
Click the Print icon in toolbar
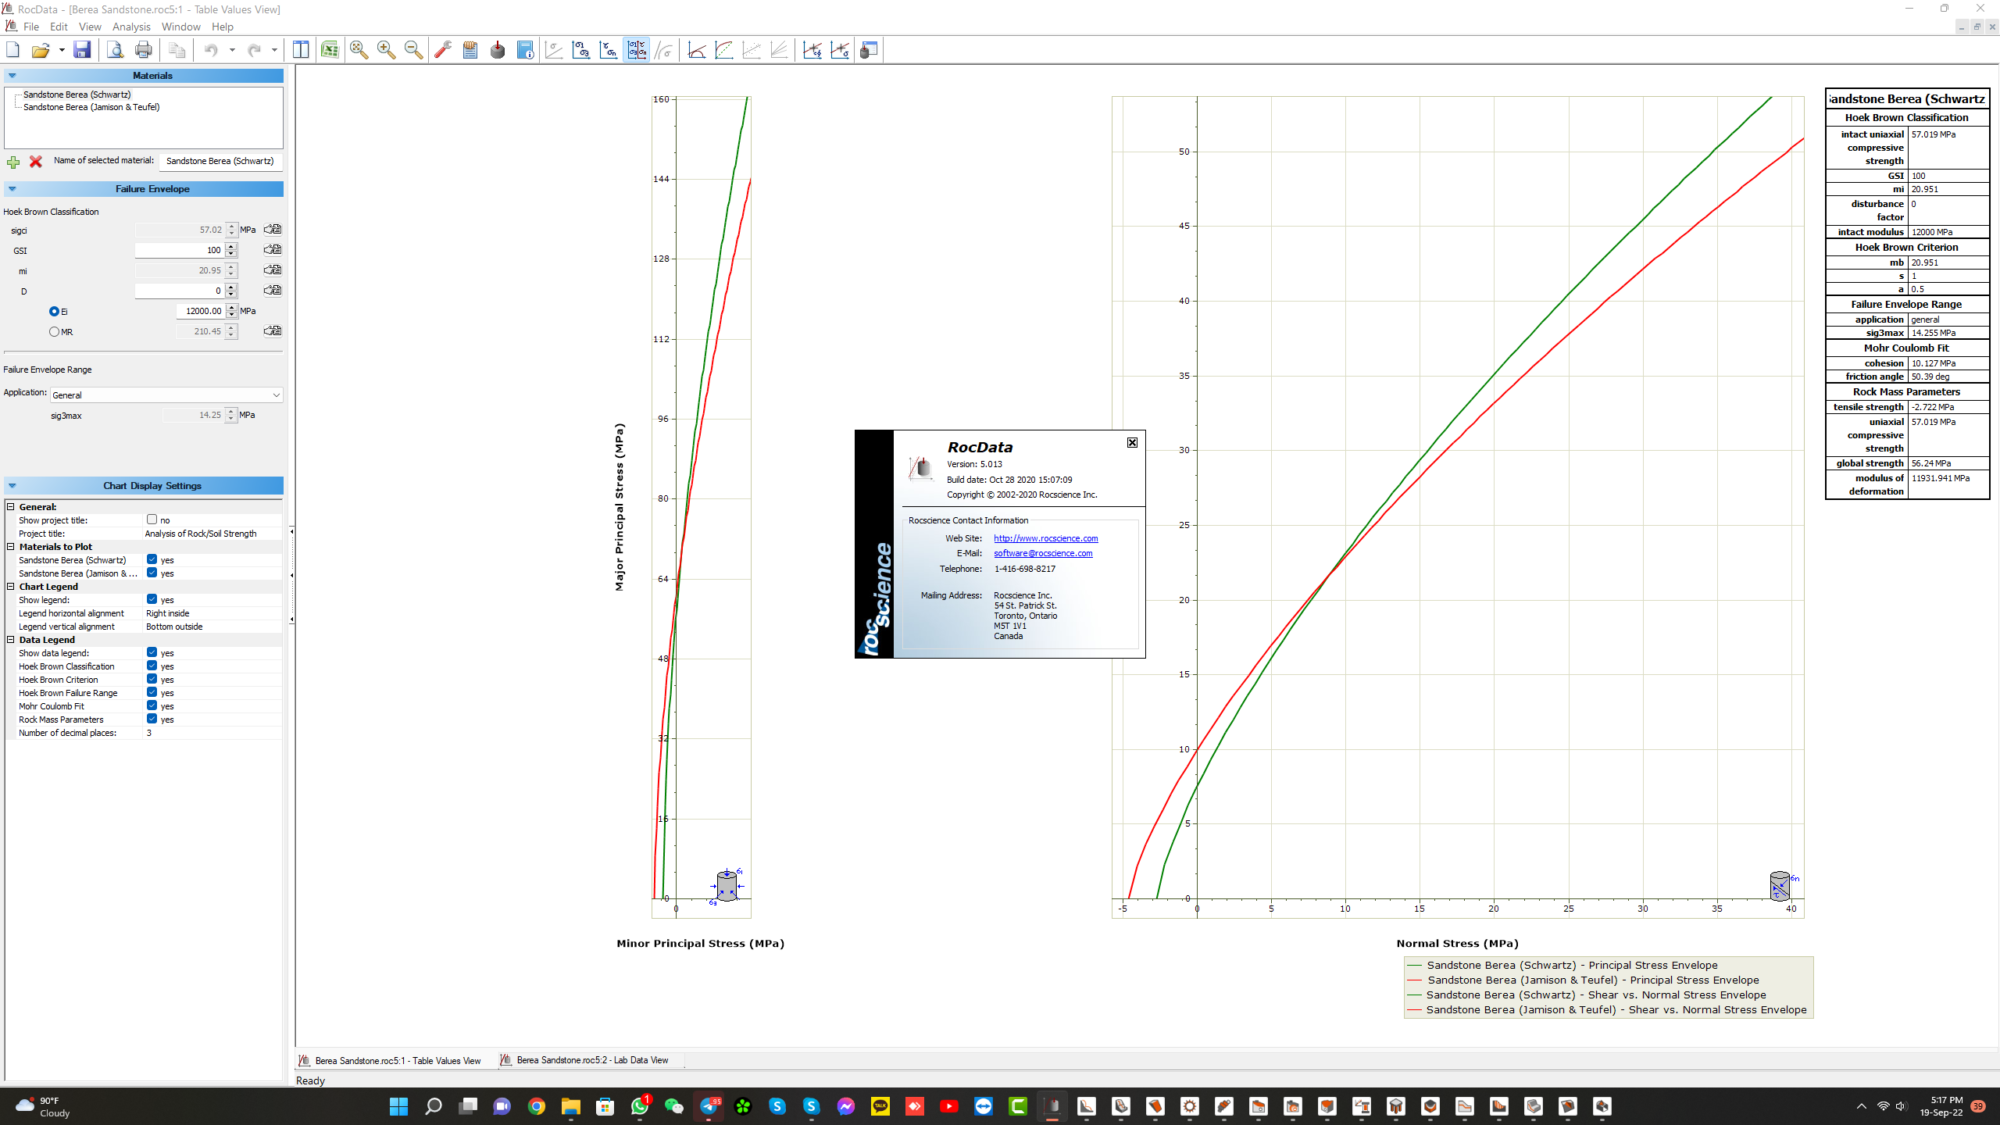point(144,50)
